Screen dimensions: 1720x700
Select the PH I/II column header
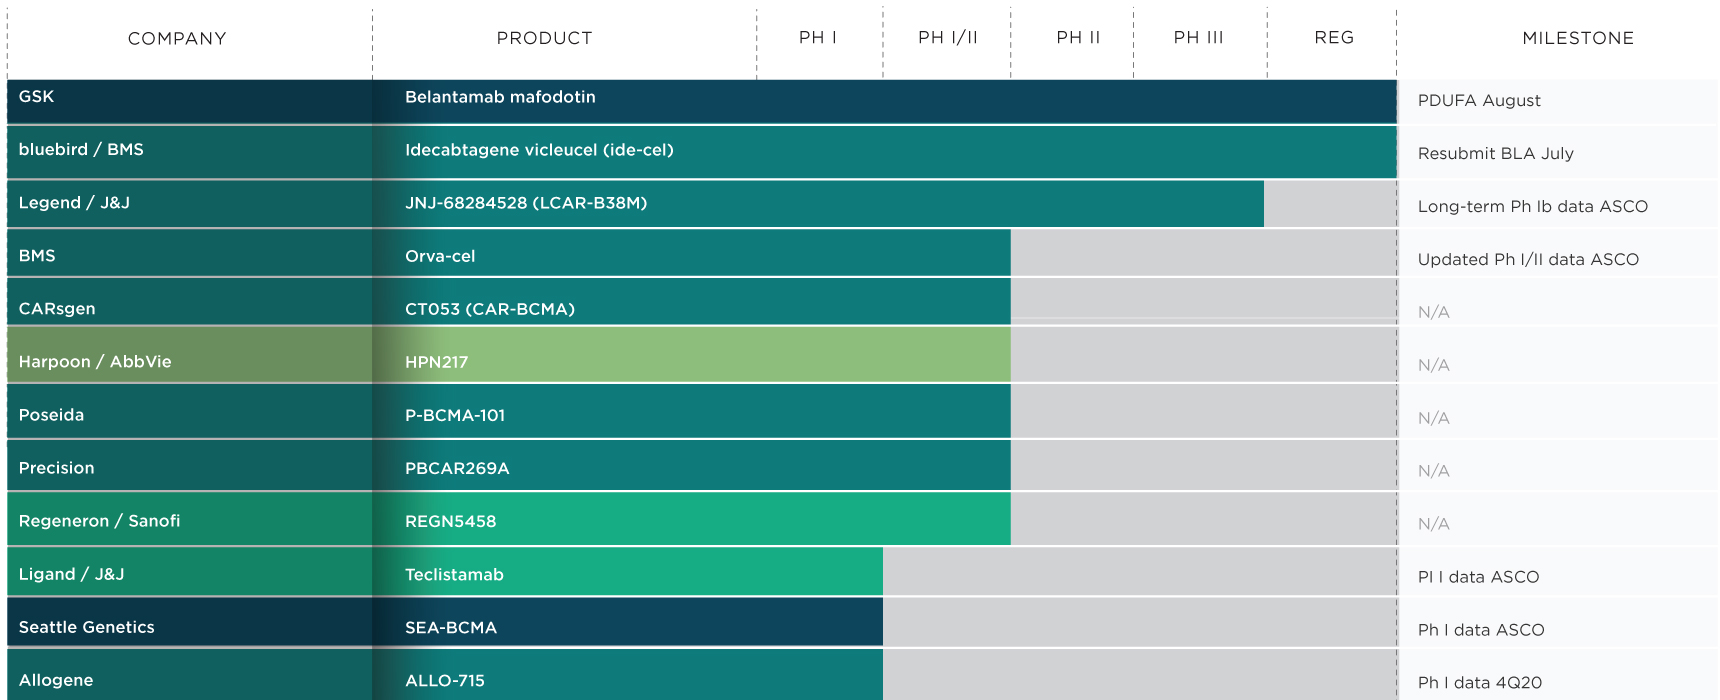[x=947, y=38]
